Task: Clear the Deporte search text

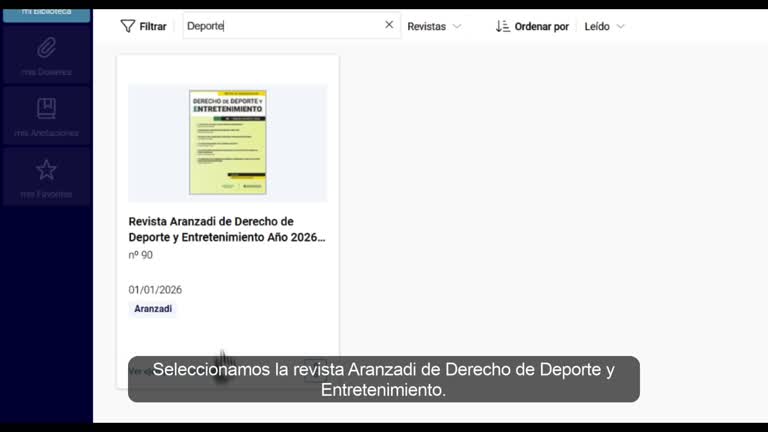Action: [389, 24]
